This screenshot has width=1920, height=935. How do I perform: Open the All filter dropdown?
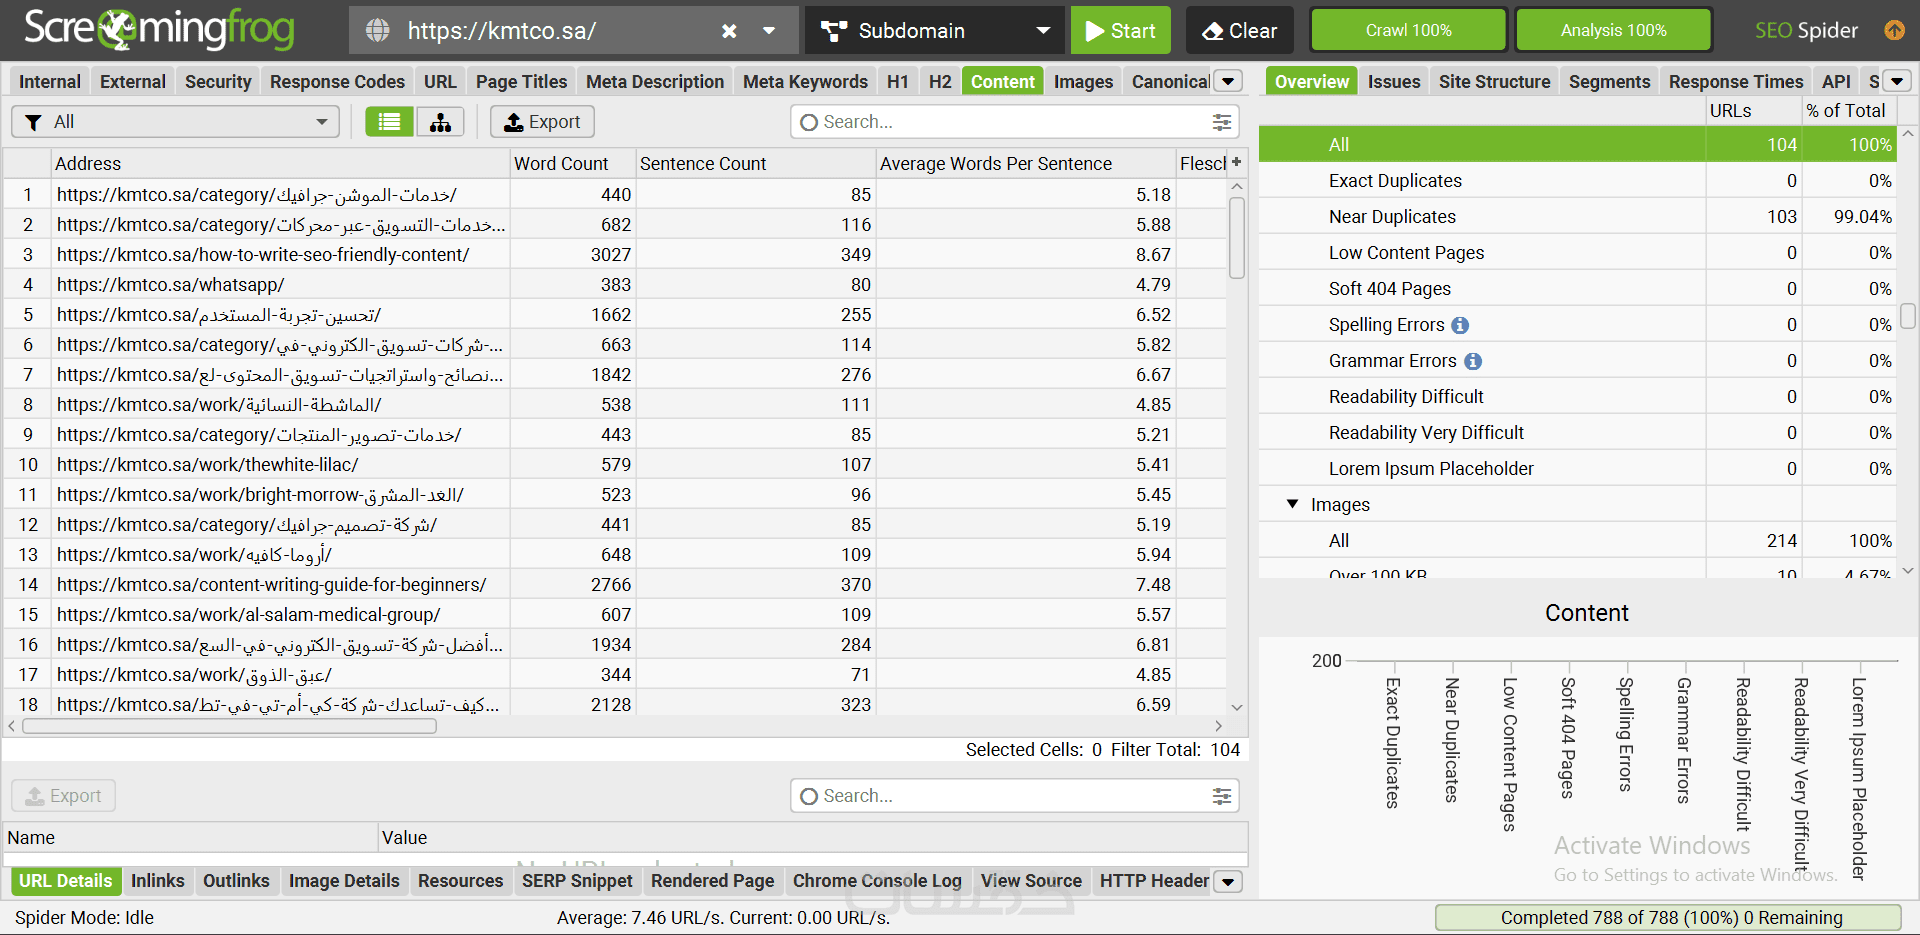click(x=176, y=122)
